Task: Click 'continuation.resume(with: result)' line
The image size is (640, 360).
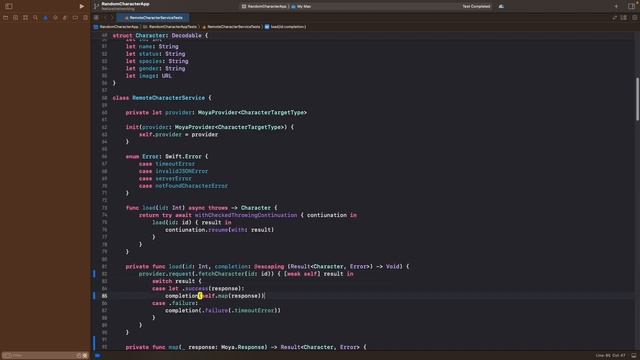Action: (x=220, y=230)
